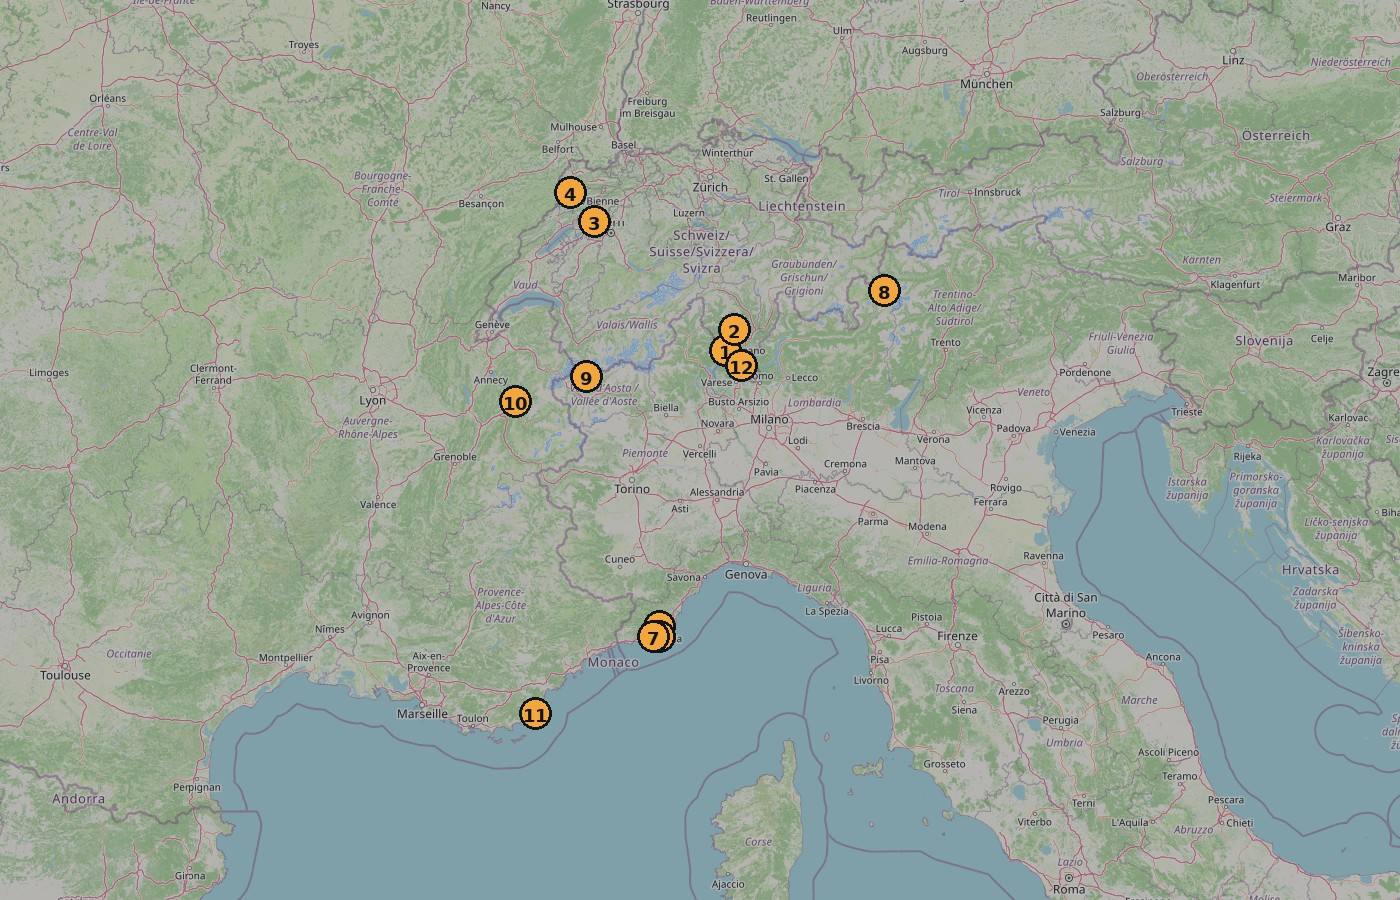
Task: Select the Liechtenstein country label
Action: pyautogui.click(x=802, y=206)
